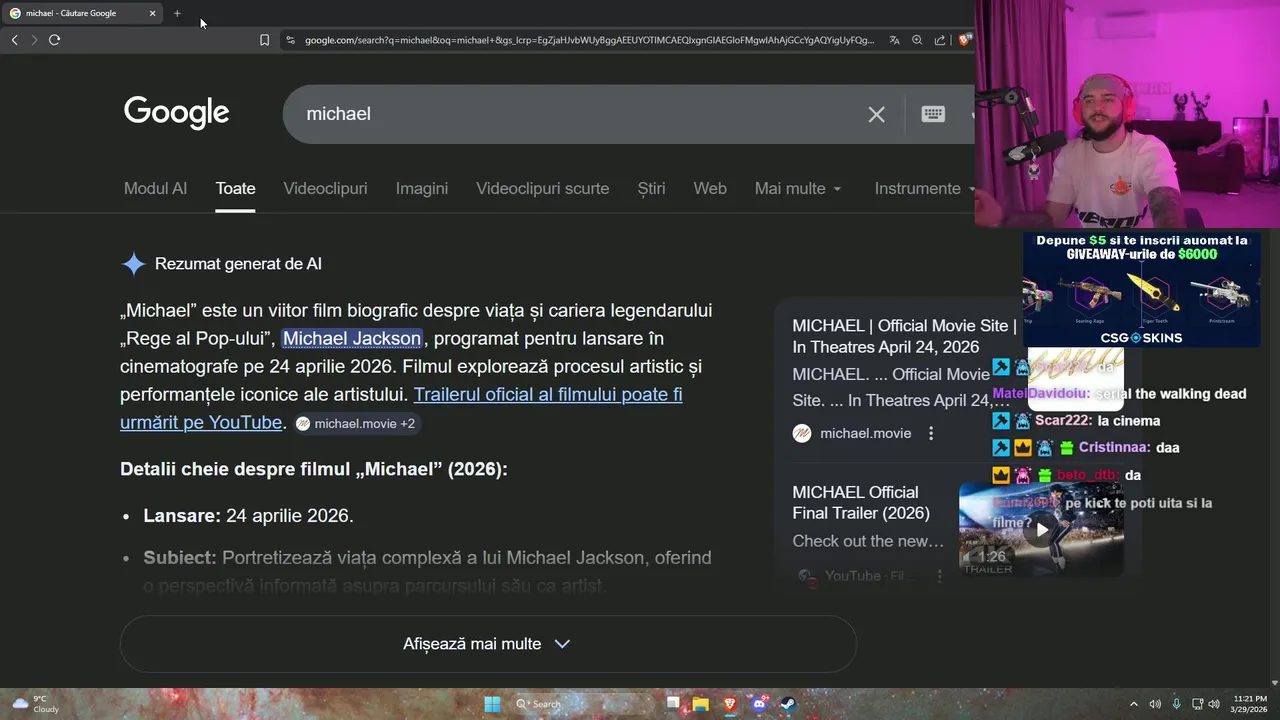Expand the Mai multe search menu
Viewport: 1280px width, 720px height.
click(x=798, y=188)
